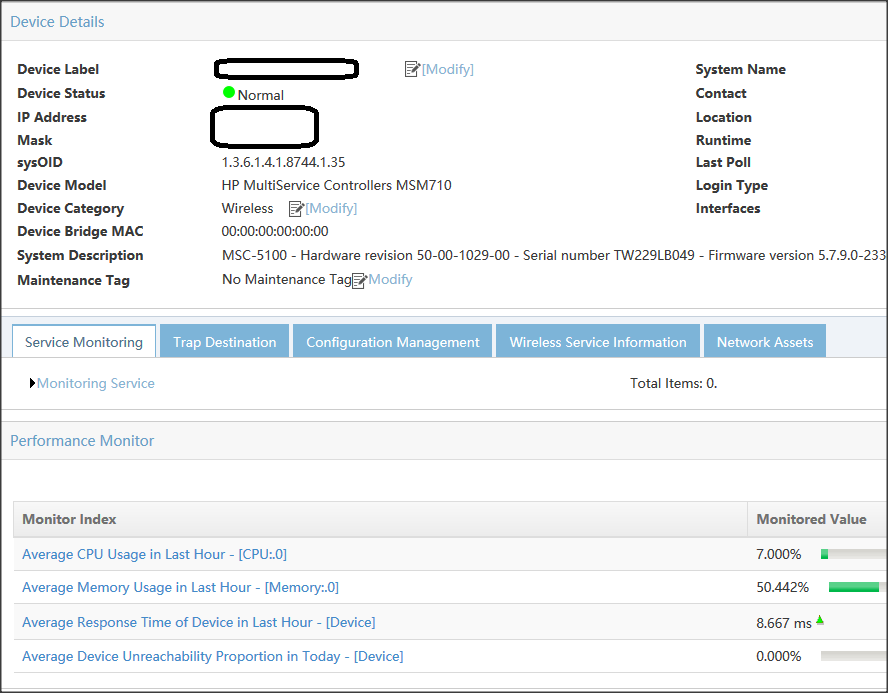Click the bridge MAC 00:00:00:00:00:00 value

point(275,231)
